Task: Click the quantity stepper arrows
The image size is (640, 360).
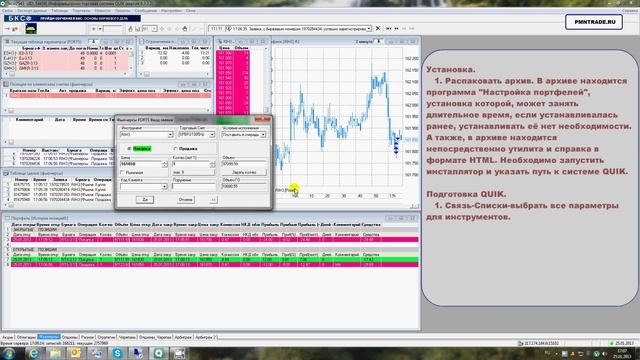Action: tap(212, 164)
